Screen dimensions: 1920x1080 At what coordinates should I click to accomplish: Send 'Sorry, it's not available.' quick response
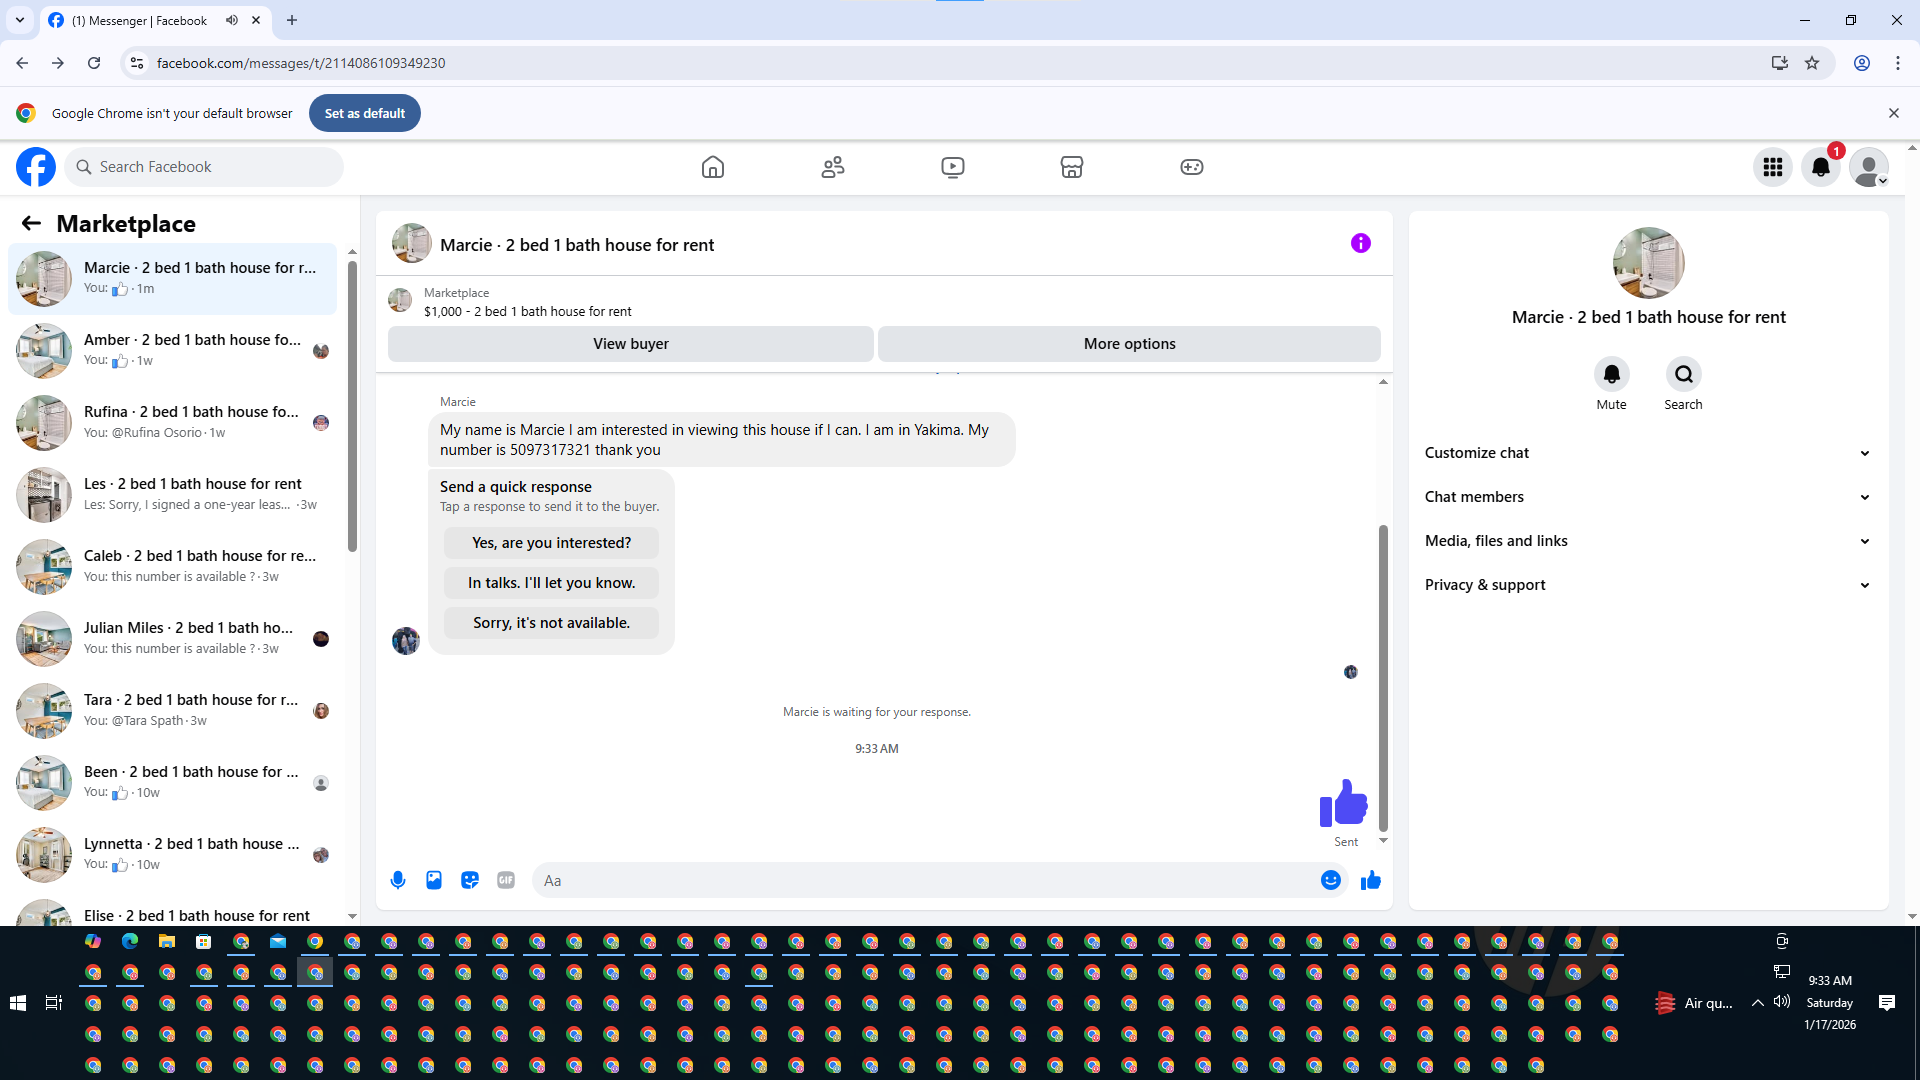551,623
